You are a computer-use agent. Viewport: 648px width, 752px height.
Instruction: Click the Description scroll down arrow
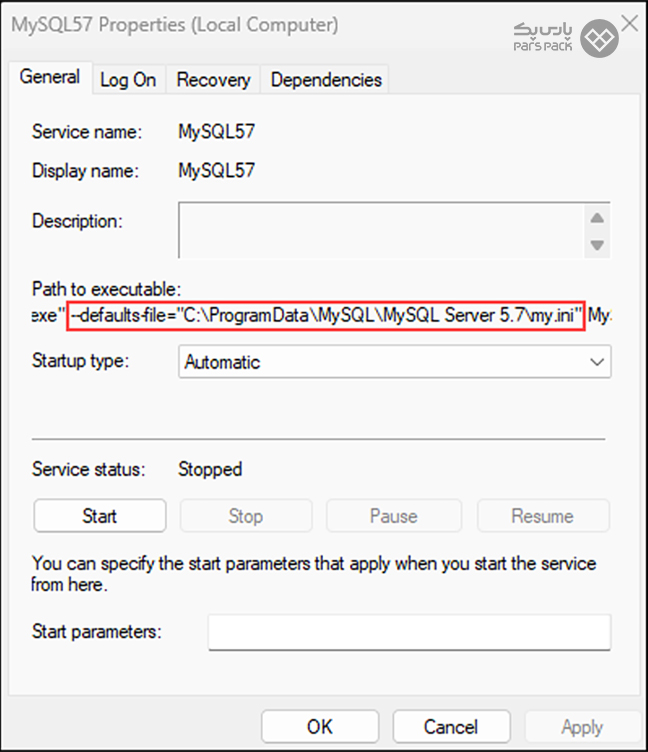point(597,245)
